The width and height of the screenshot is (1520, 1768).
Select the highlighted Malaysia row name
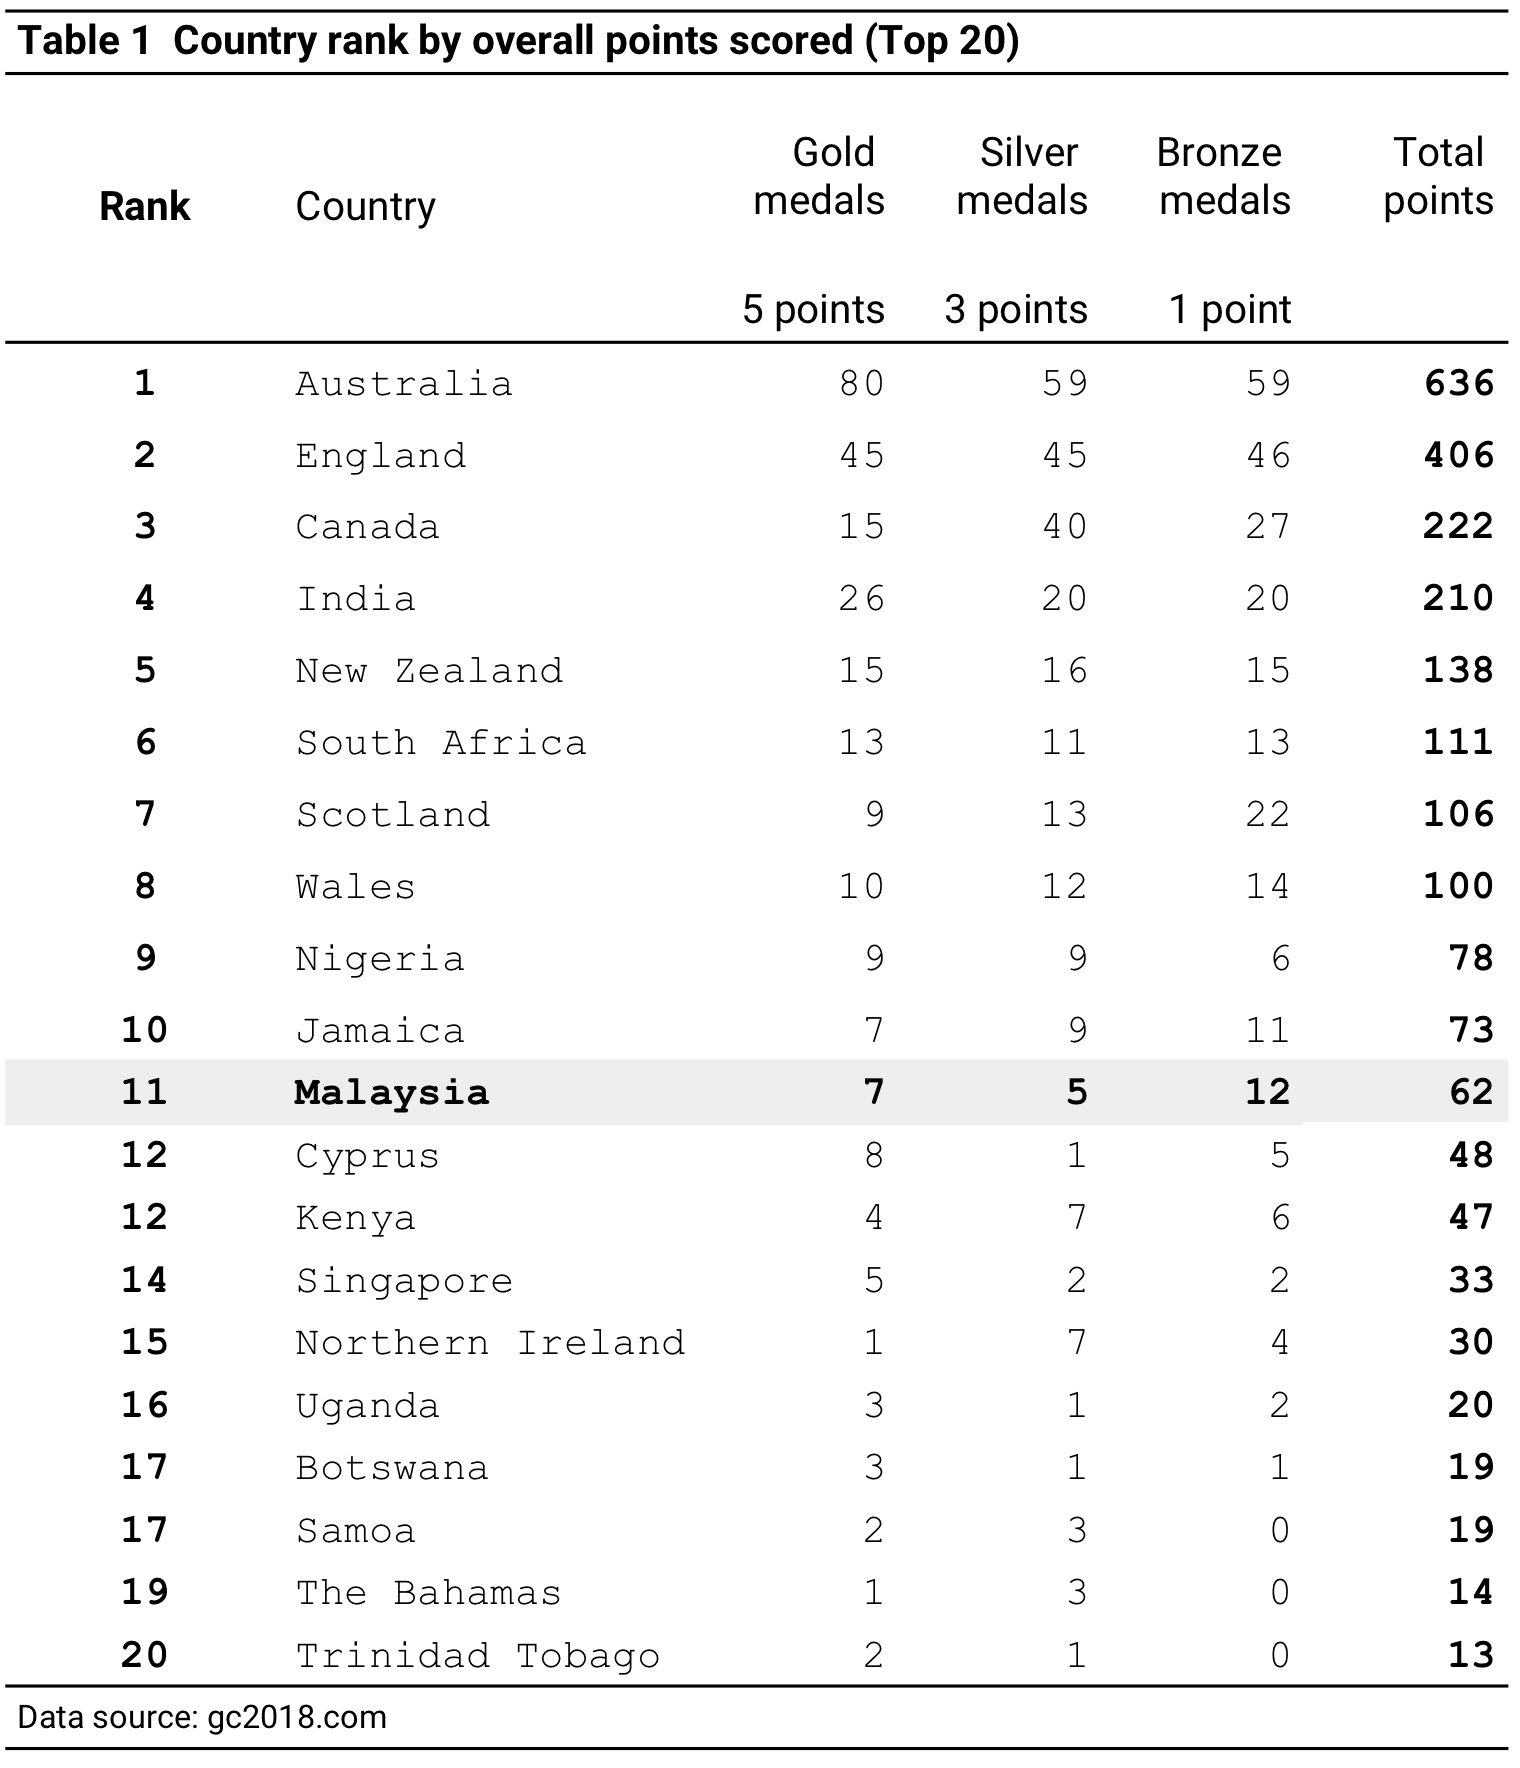pyautogui.click(x=392, y=1092)
